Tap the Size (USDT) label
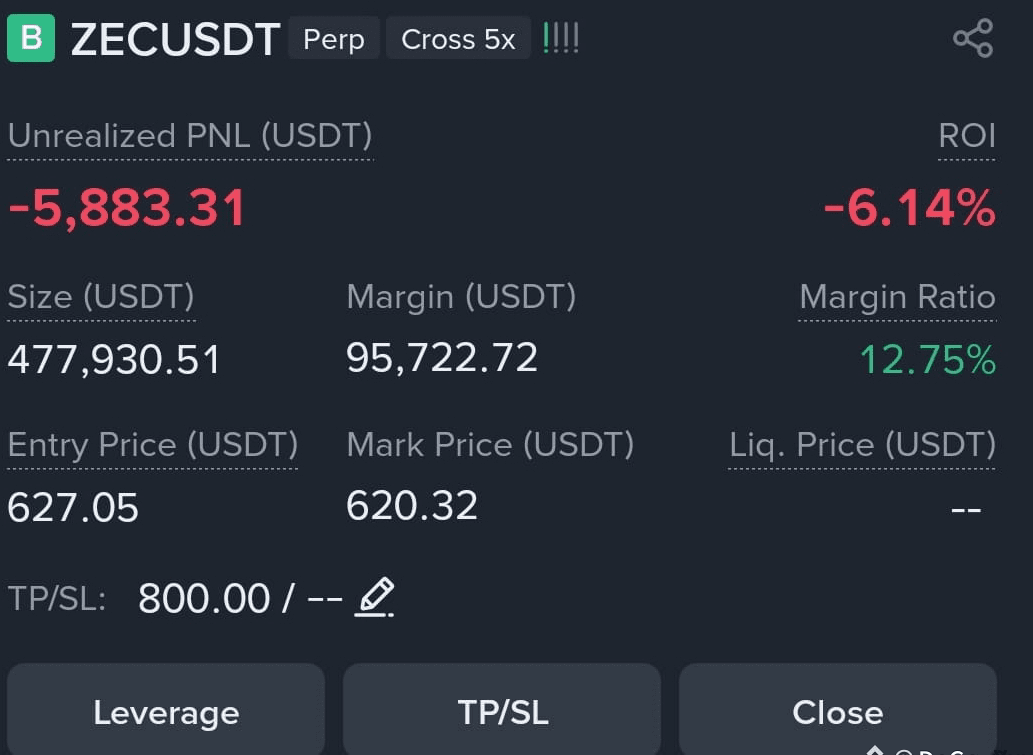The image size is (1033, 755). (101, 297)
